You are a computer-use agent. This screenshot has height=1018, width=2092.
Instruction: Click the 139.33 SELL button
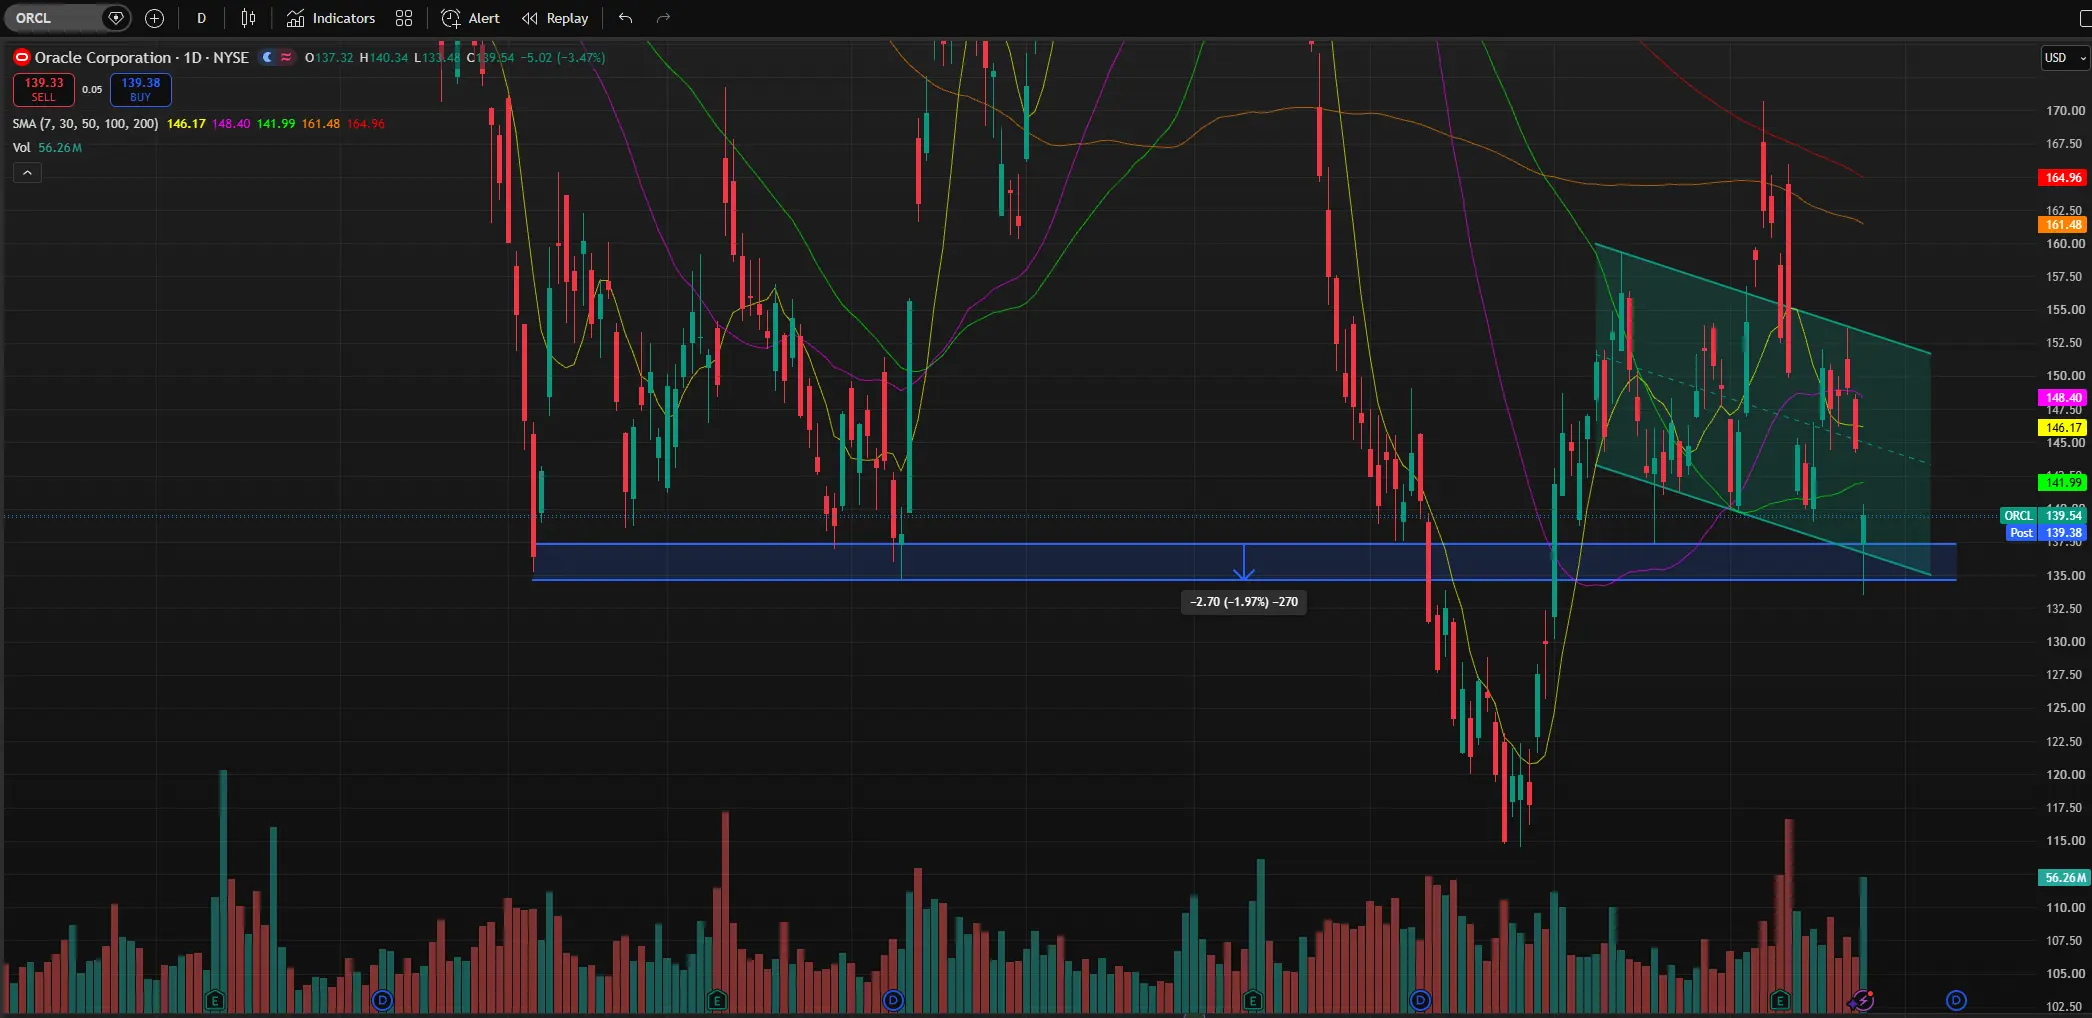(43, 90)
